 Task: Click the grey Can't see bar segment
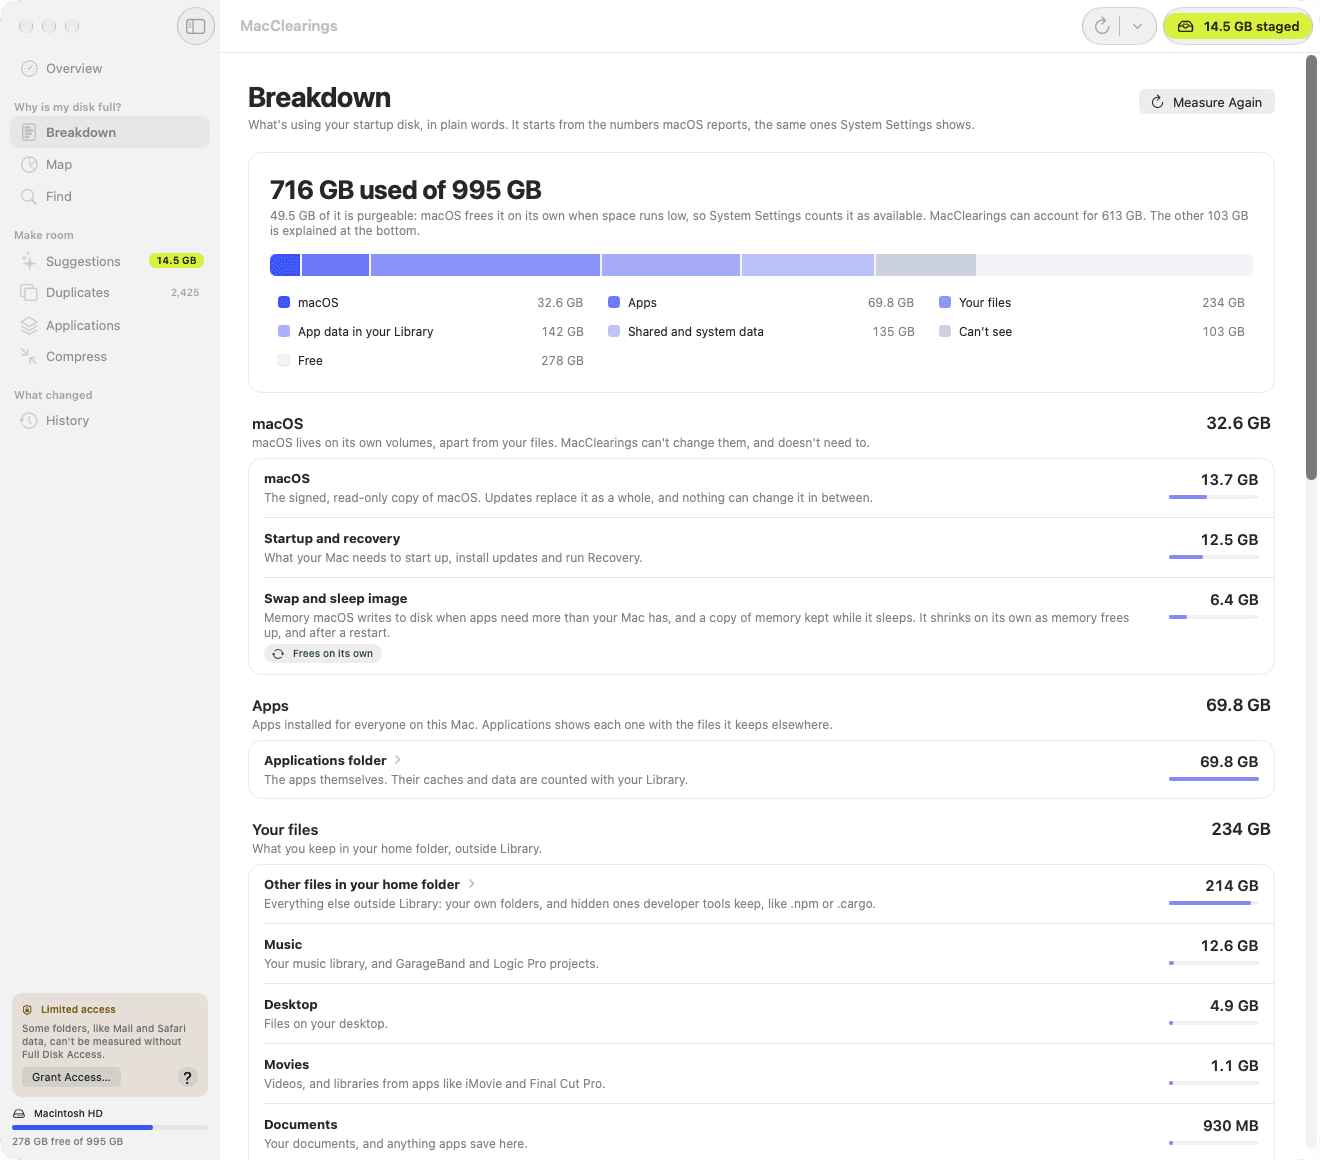(x=926, y=265)
